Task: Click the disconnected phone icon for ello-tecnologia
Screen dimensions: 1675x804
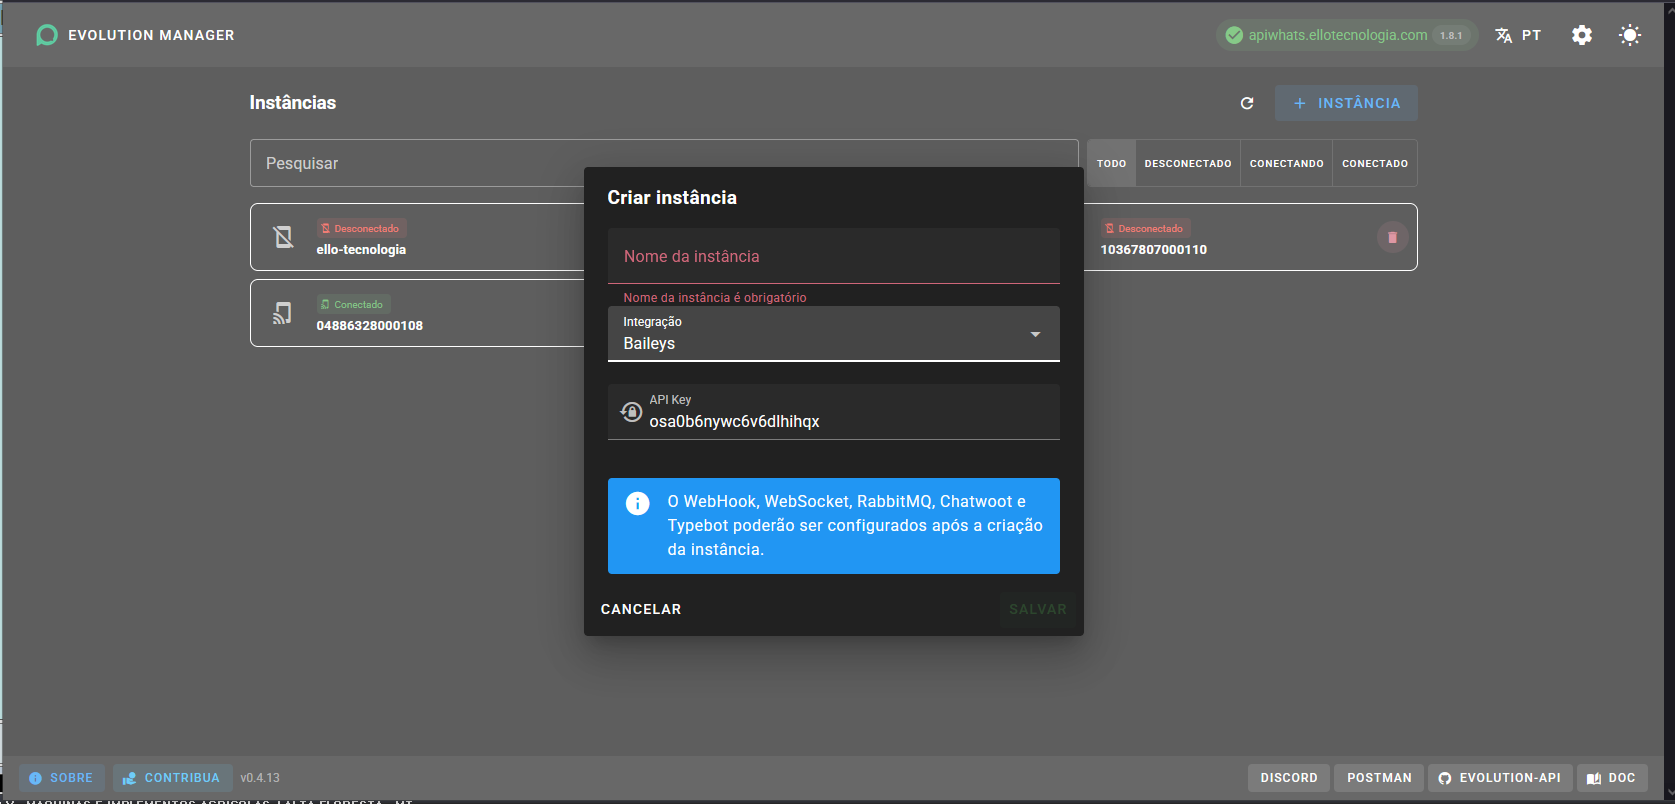Action: click(283, 237)
